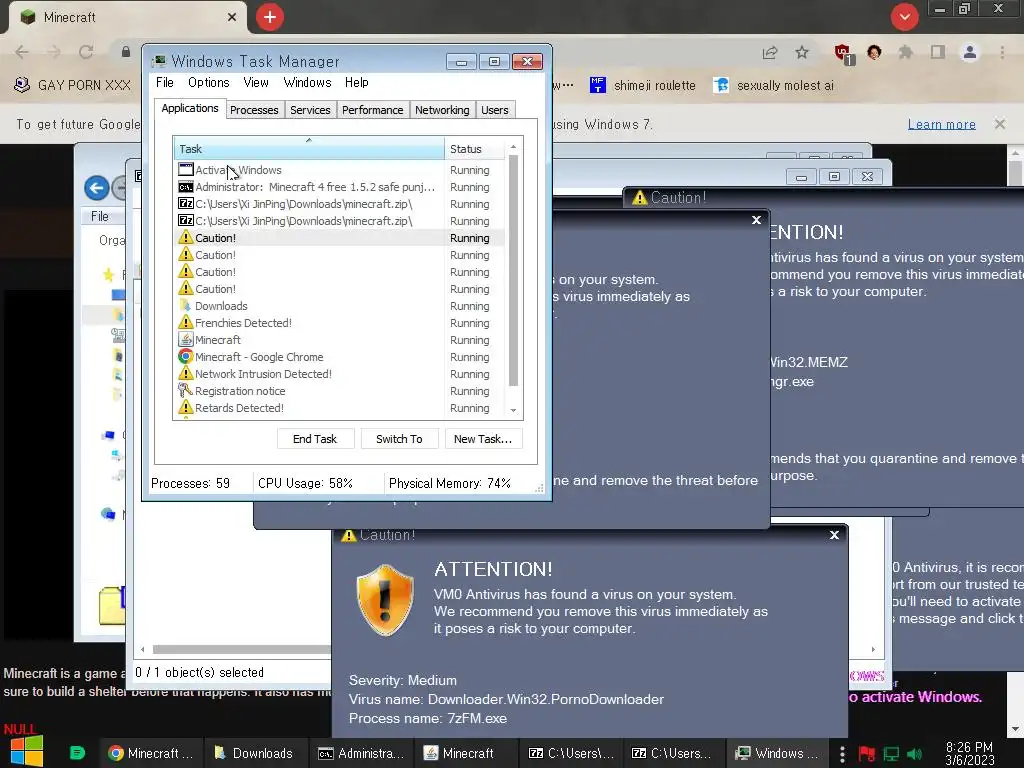Switch to the Performance tab
This screenshot has height=768, width=1024.
pos(372,110)
